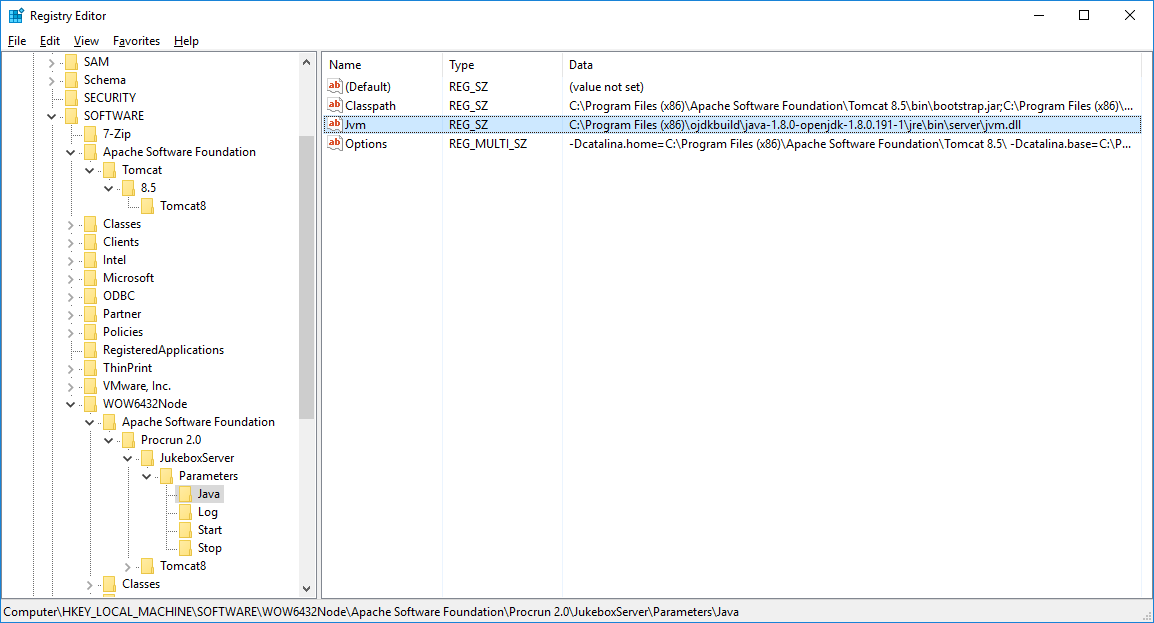This screenshot has height=623, width=1154.
Task: Click the (Default) value icon
Action: coord(335,87)
